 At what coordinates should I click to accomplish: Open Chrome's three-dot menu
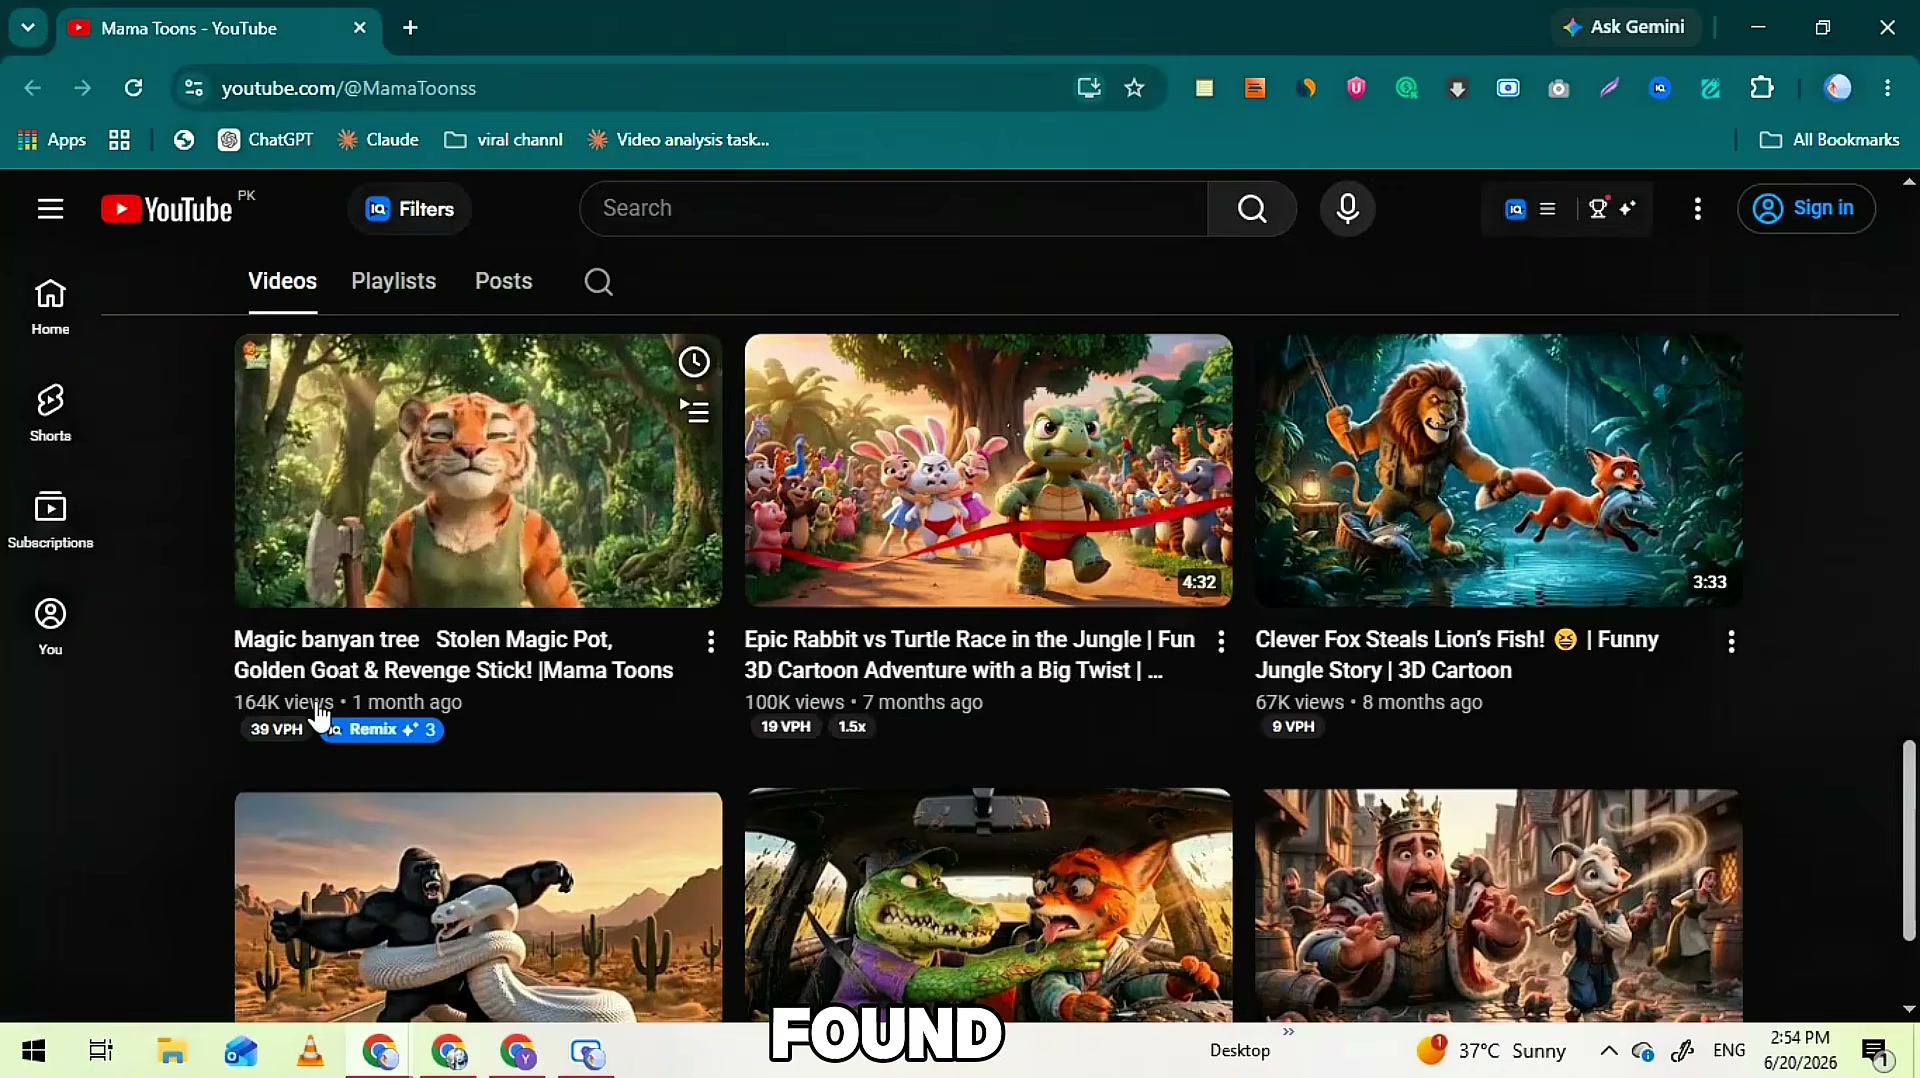(1888, 88)
